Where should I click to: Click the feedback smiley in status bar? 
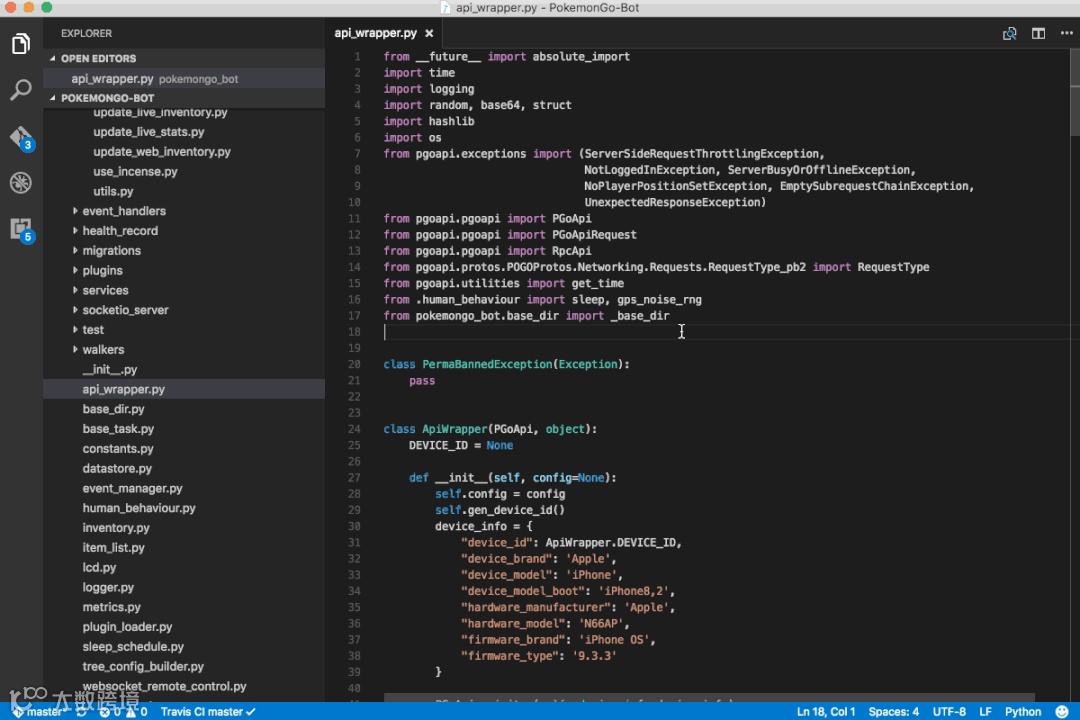point(1060,711)
